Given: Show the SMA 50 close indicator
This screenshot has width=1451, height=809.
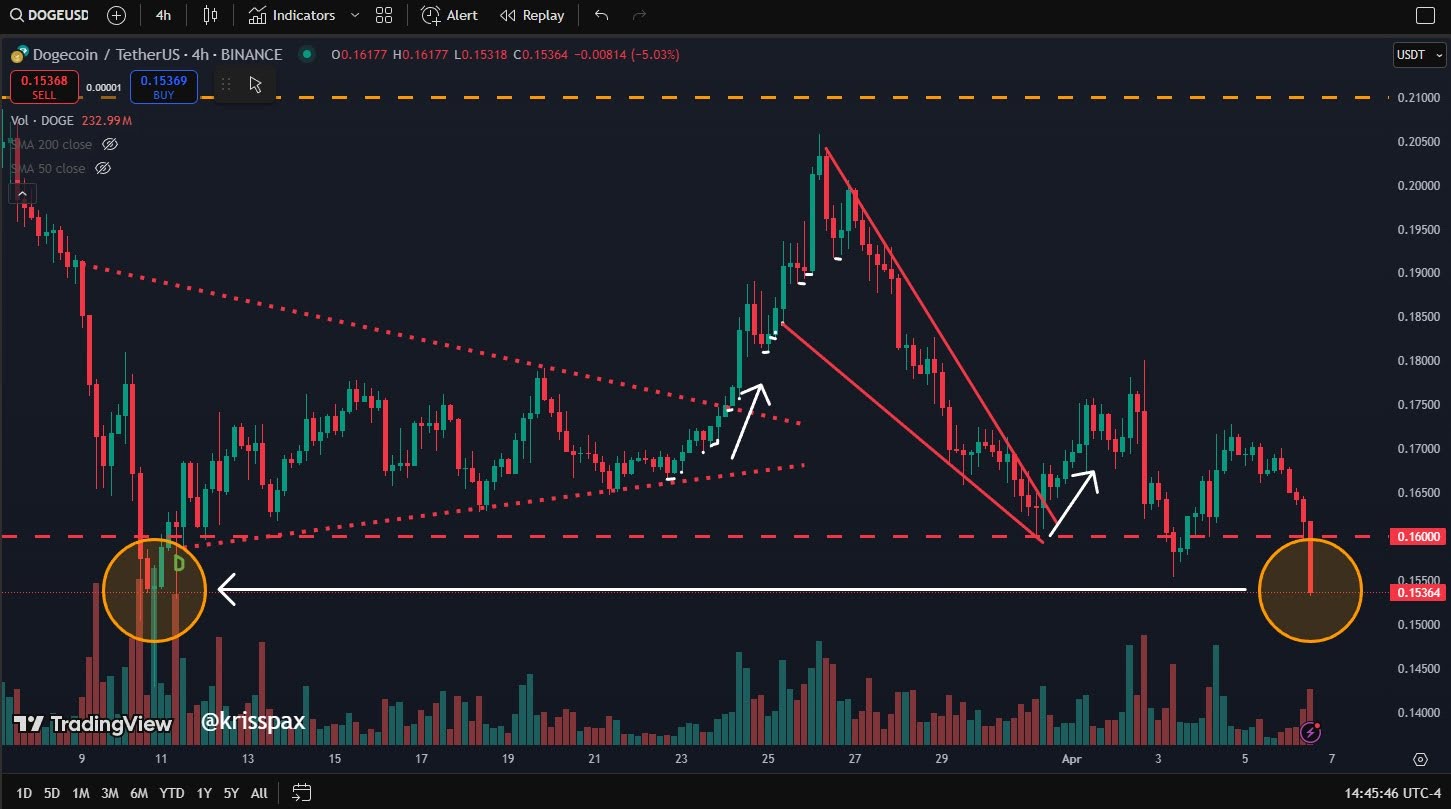Looking at the screenshot, I should 102,169.
